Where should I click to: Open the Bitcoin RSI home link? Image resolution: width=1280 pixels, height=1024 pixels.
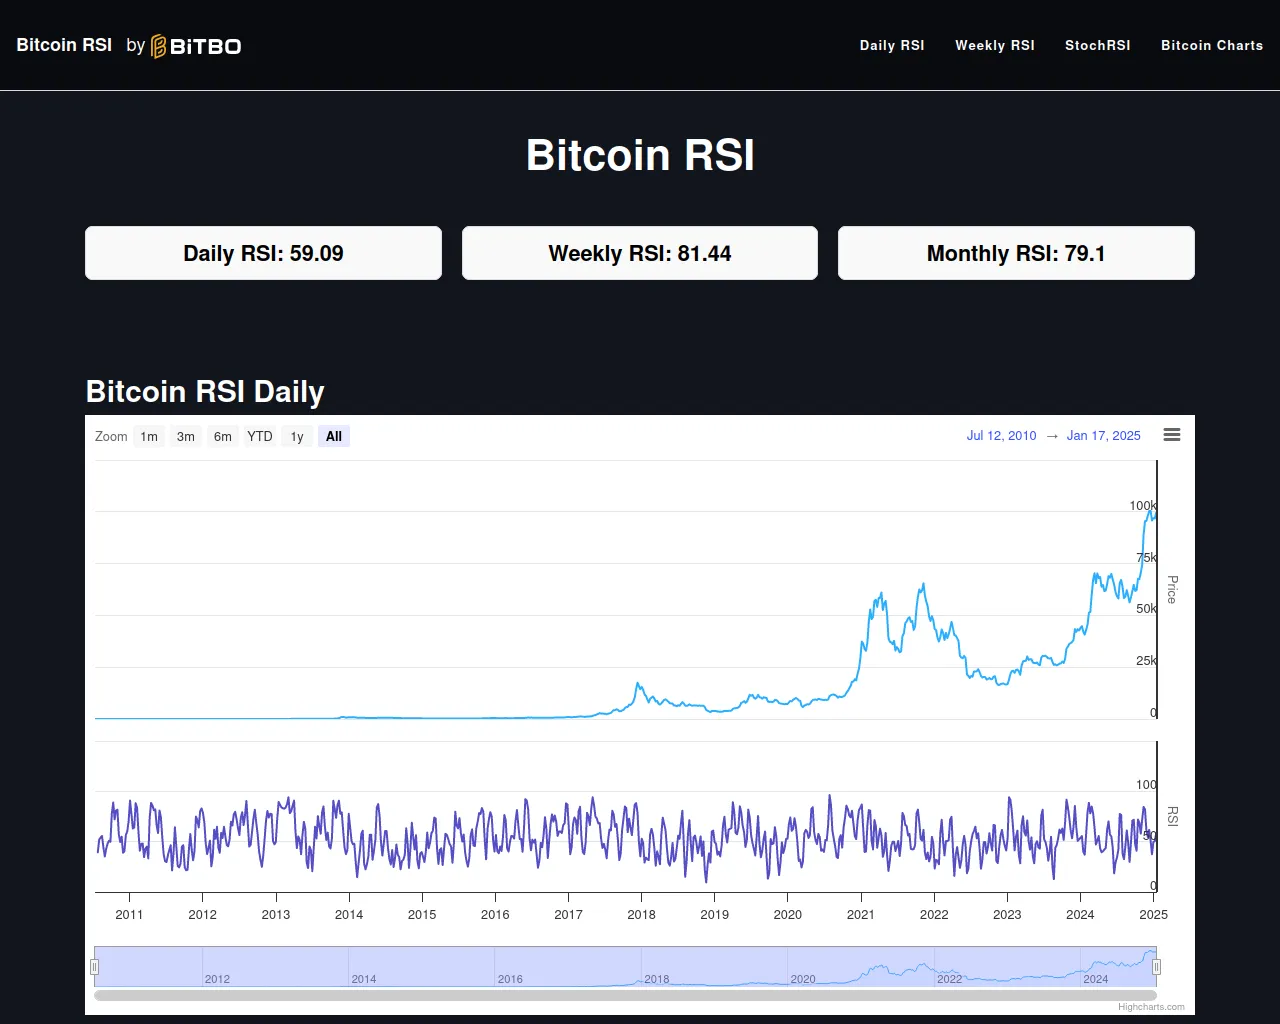pos(64,45)
